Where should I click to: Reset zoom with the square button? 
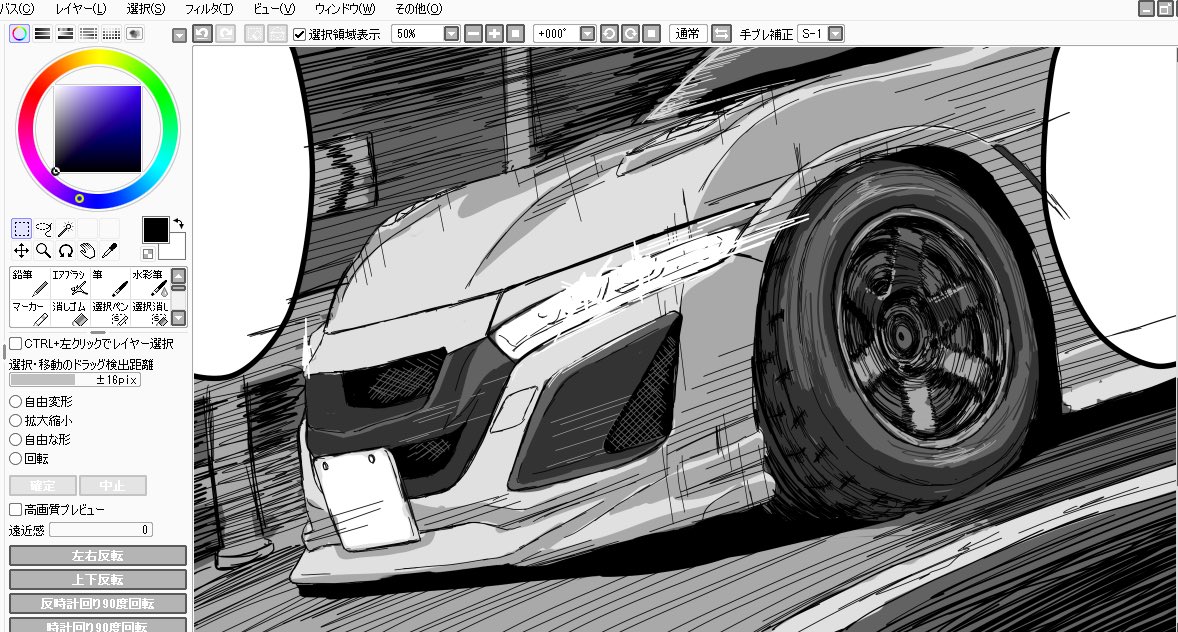(515, 34)
